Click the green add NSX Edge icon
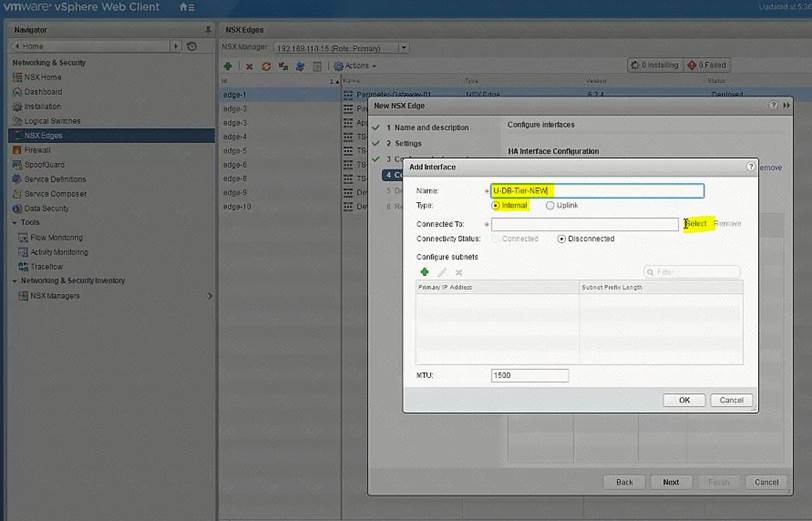The height and width of the screenshot is (521, 812). (x=229, y=66)
